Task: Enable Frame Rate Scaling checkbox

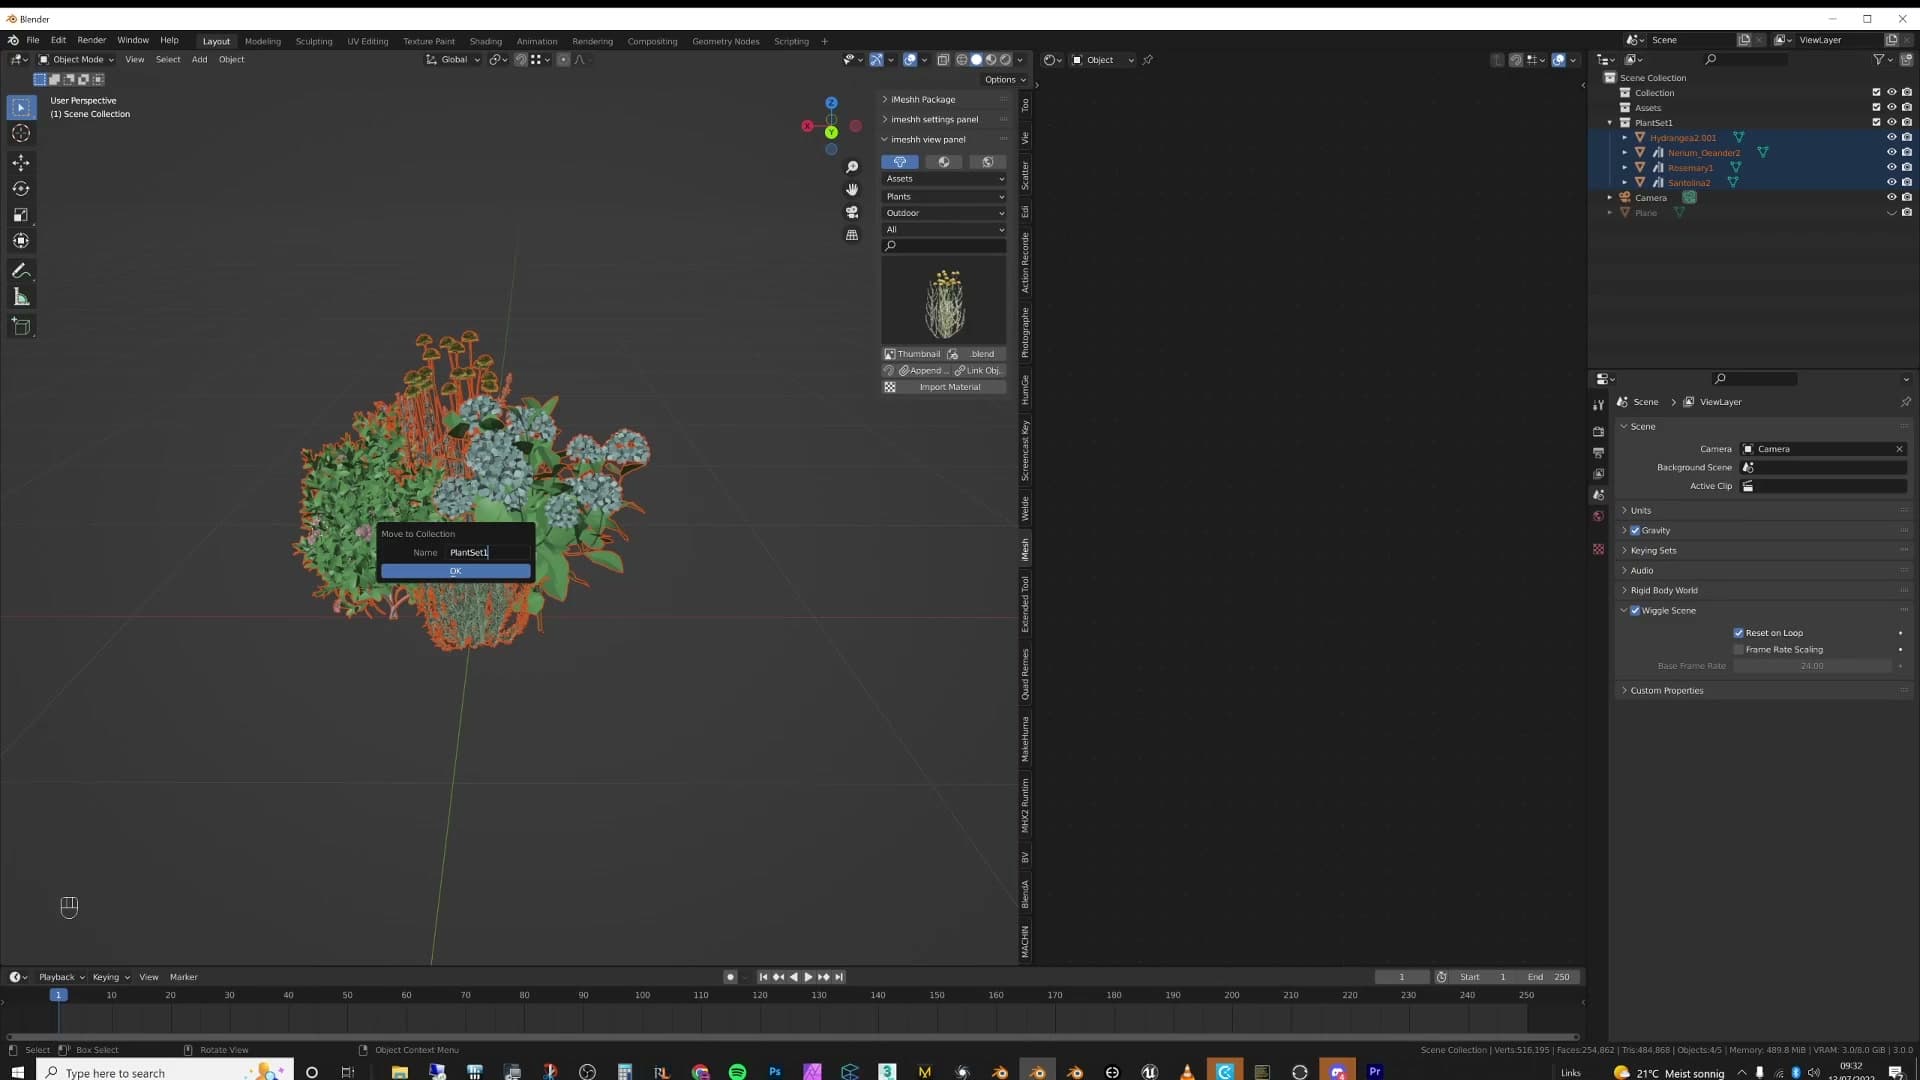Action: (1738, 650)
